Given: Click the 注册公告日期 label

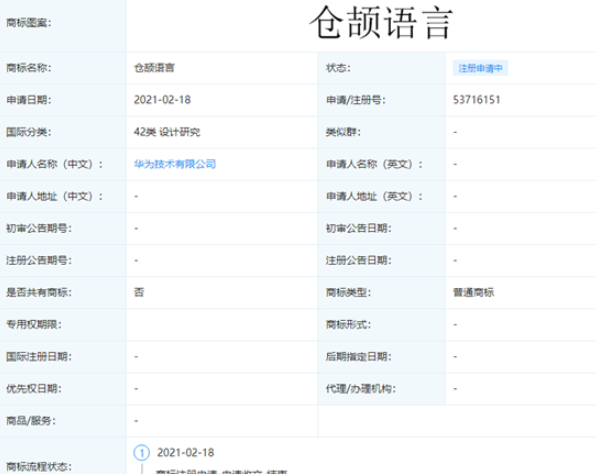Looking at the screenshot, I should [x=358, y=261].
